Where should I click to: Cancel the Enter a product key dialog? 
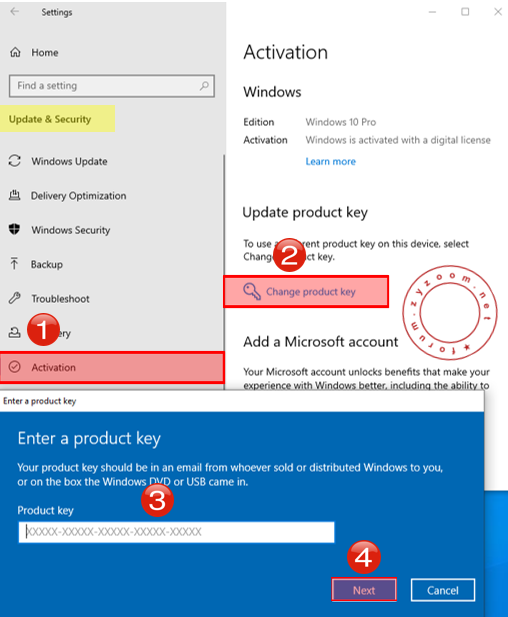[x=443, y=590]
